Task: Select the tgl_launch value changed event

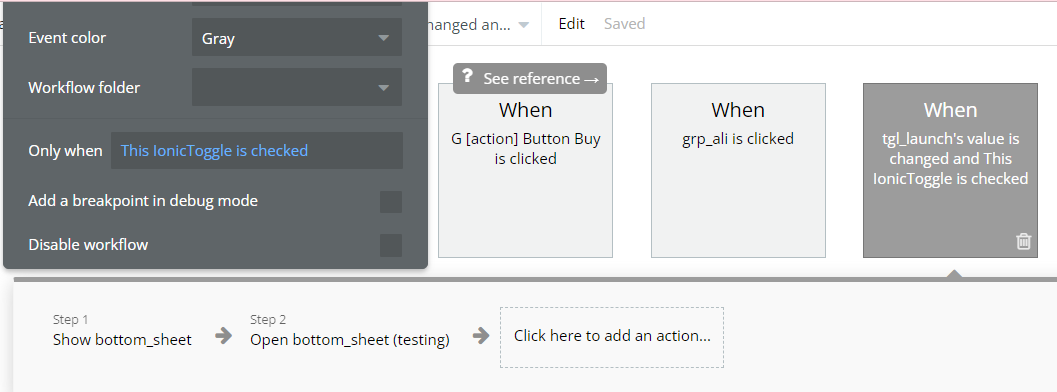Action: click(x=950, y=170)
